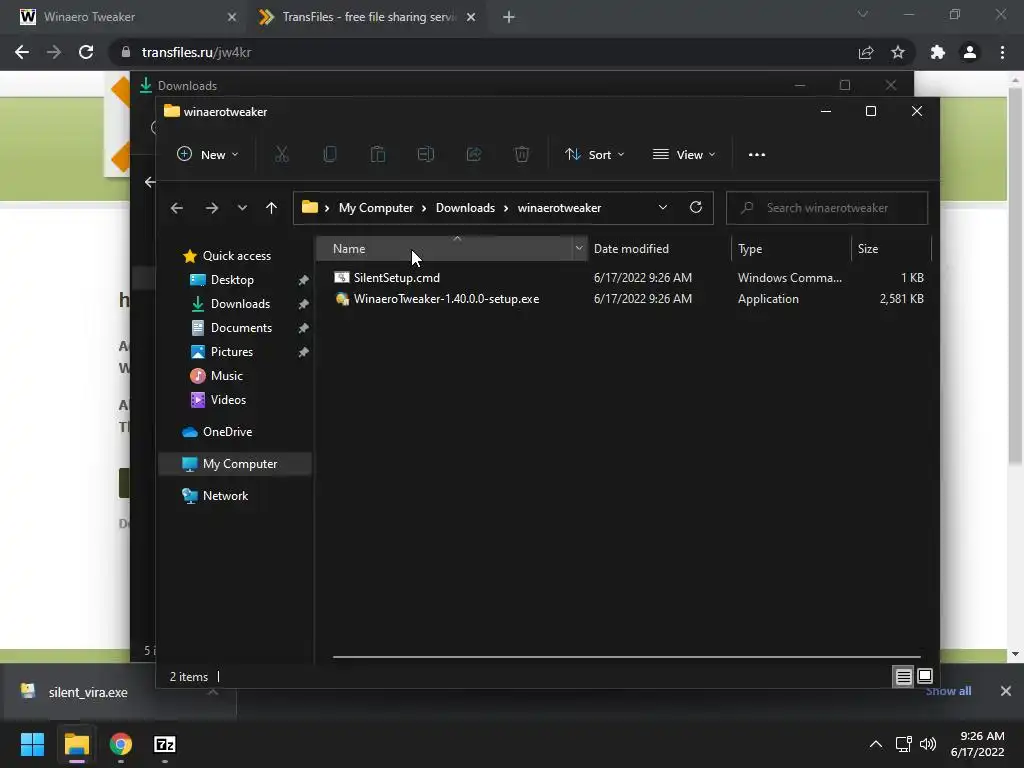
Task: Switch to details view icon in status bar
Action: tap(903, 677)
